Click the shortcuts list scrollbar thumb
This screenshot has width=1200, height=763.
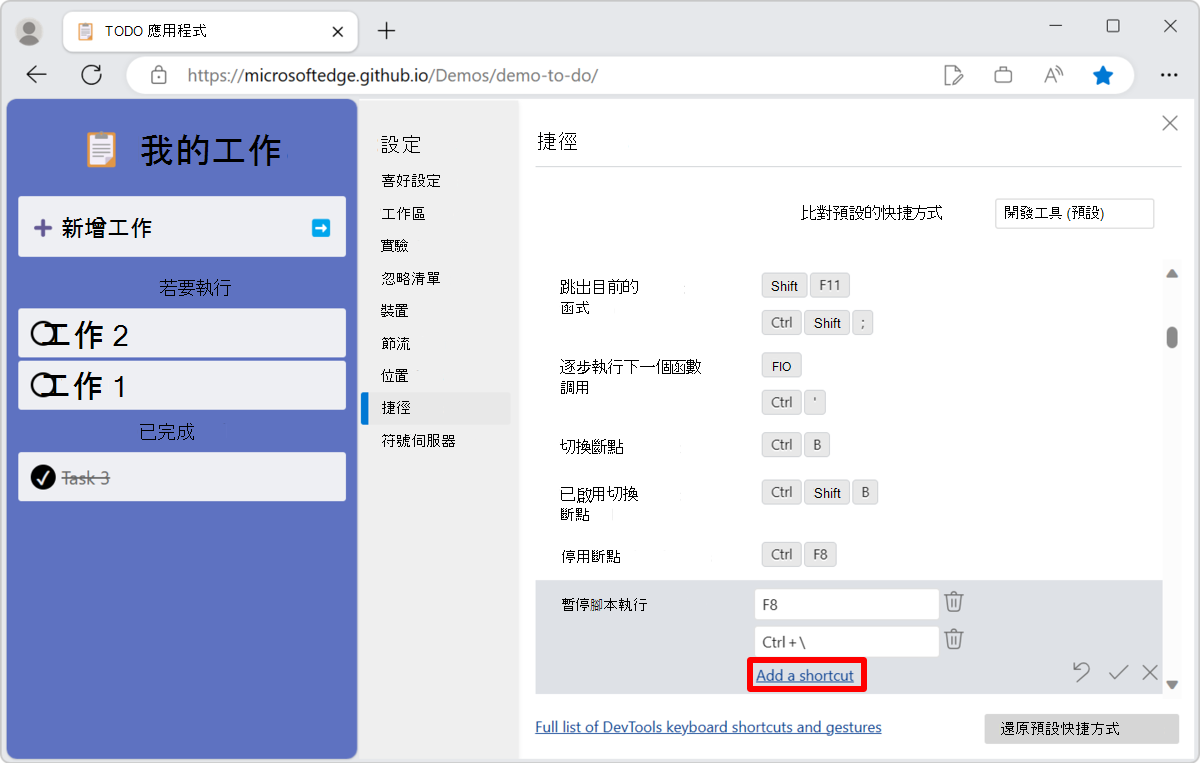(1172, 338)
